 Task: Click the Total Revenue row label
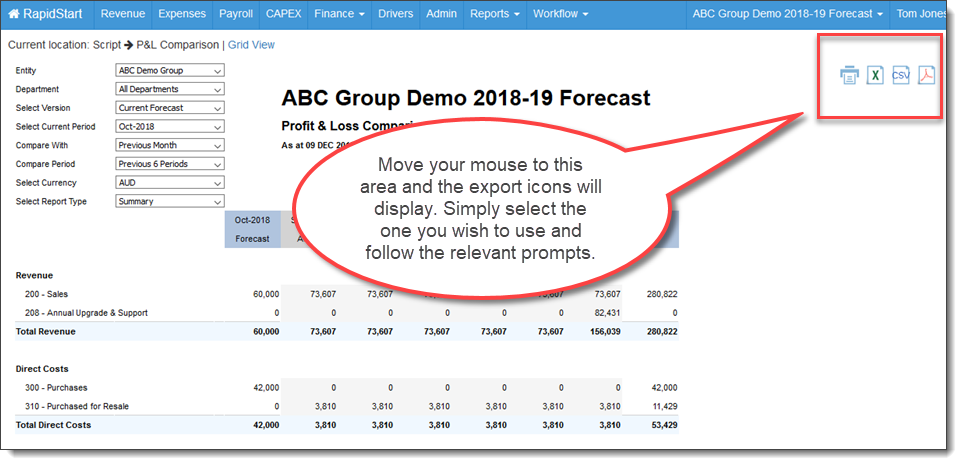45,332
